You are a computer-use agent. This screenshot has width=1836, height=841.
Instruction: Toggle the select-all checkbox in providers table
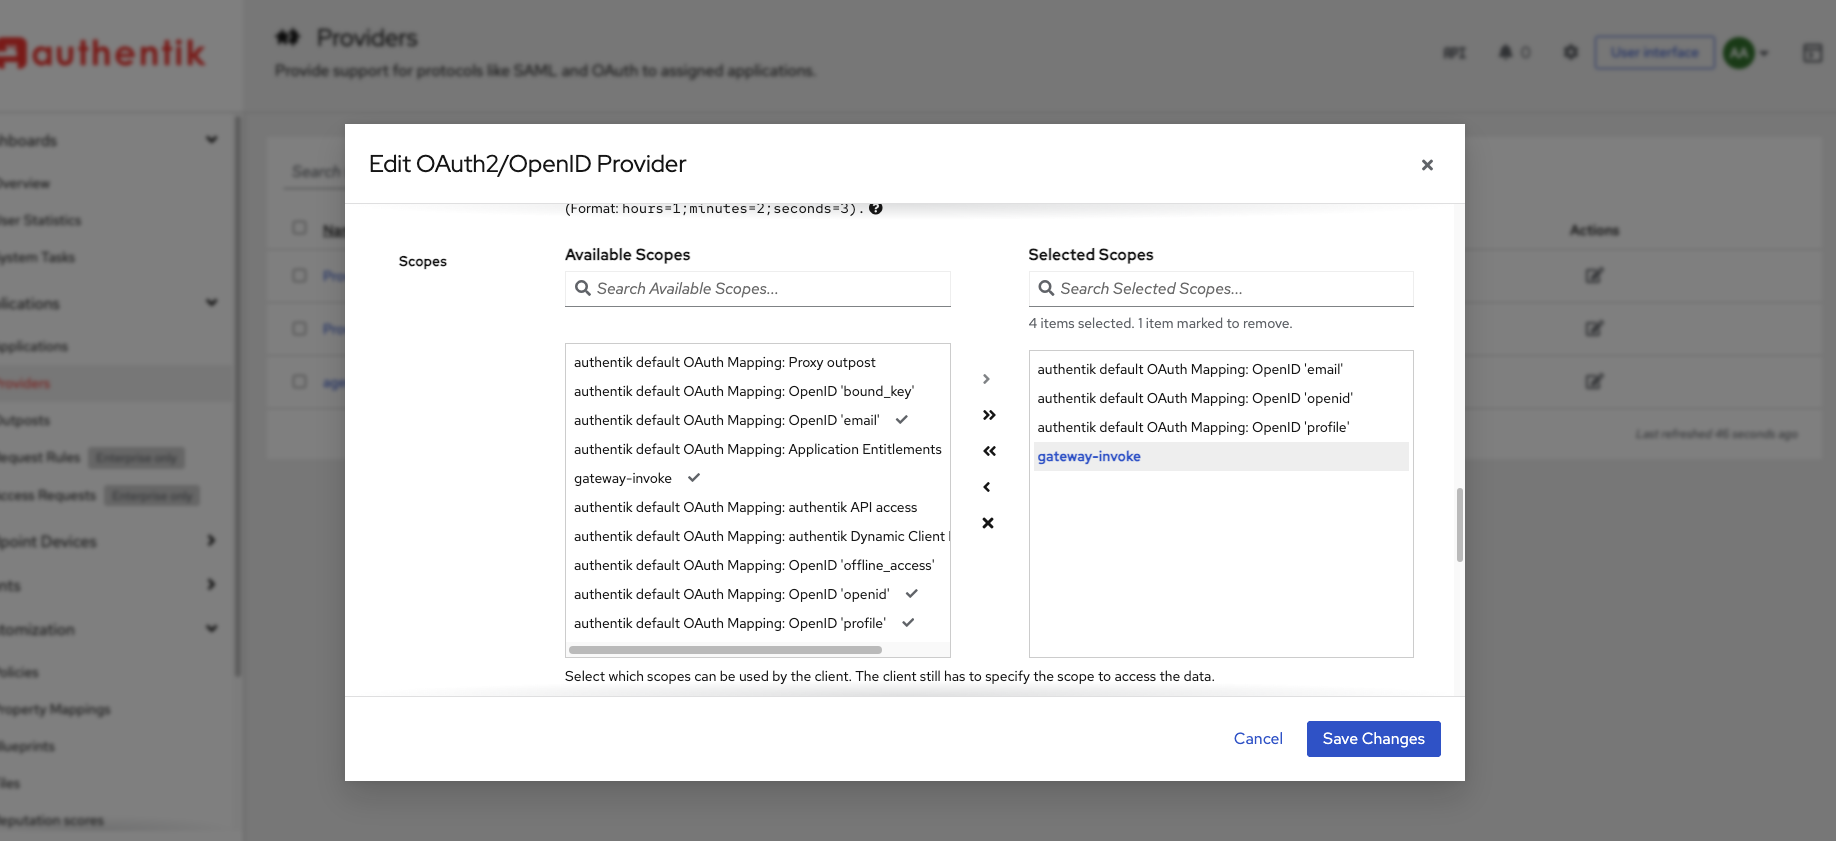point(299,228)
